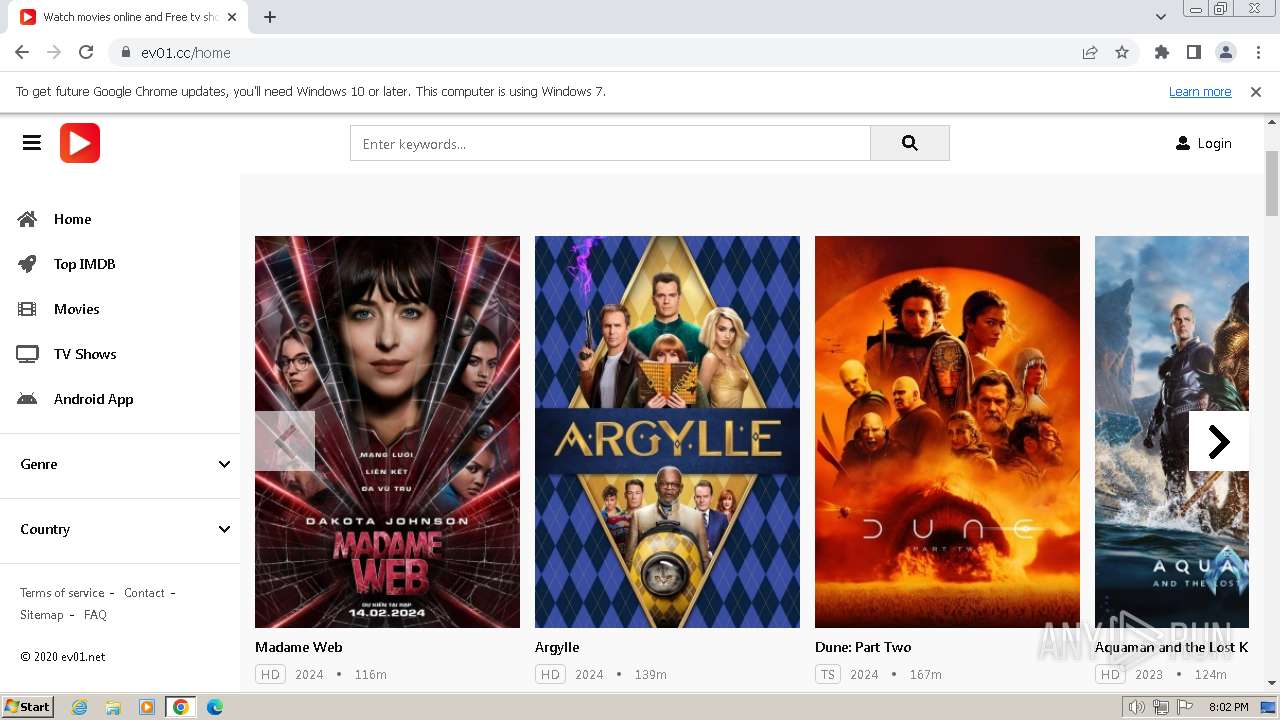The width and height of the screenshot is (1280, 720).
Task: Click the Argylle title link
Action: click(x=557, y=647)
